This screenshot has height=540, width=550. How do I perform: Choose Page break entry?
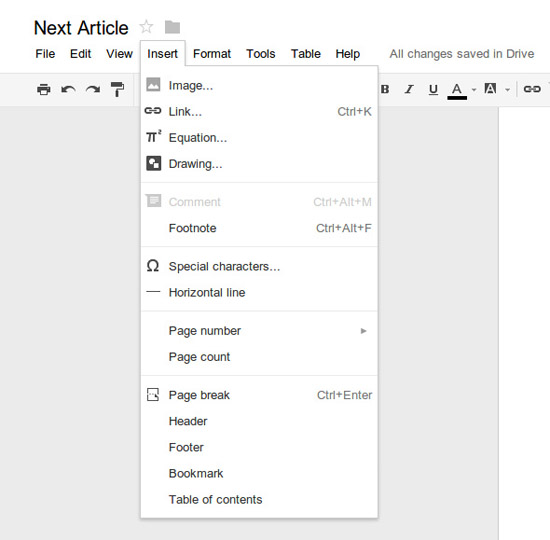pos(259,395)
